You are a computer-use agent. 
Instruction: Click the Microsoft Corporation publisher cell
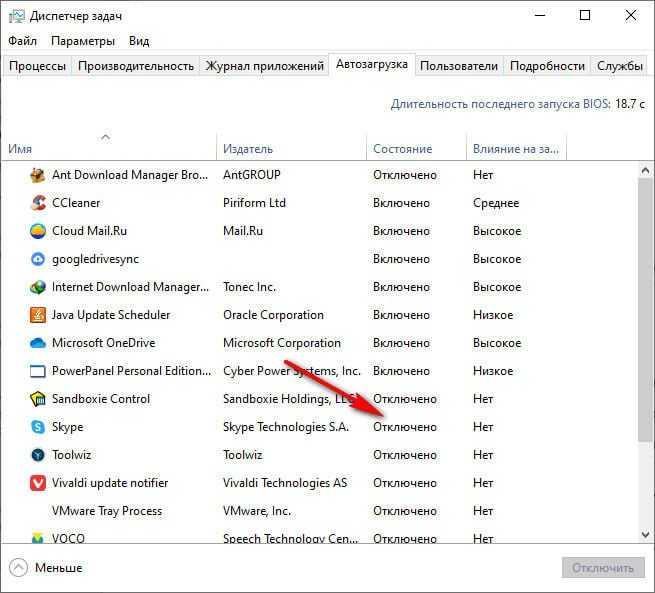(282, 343)
